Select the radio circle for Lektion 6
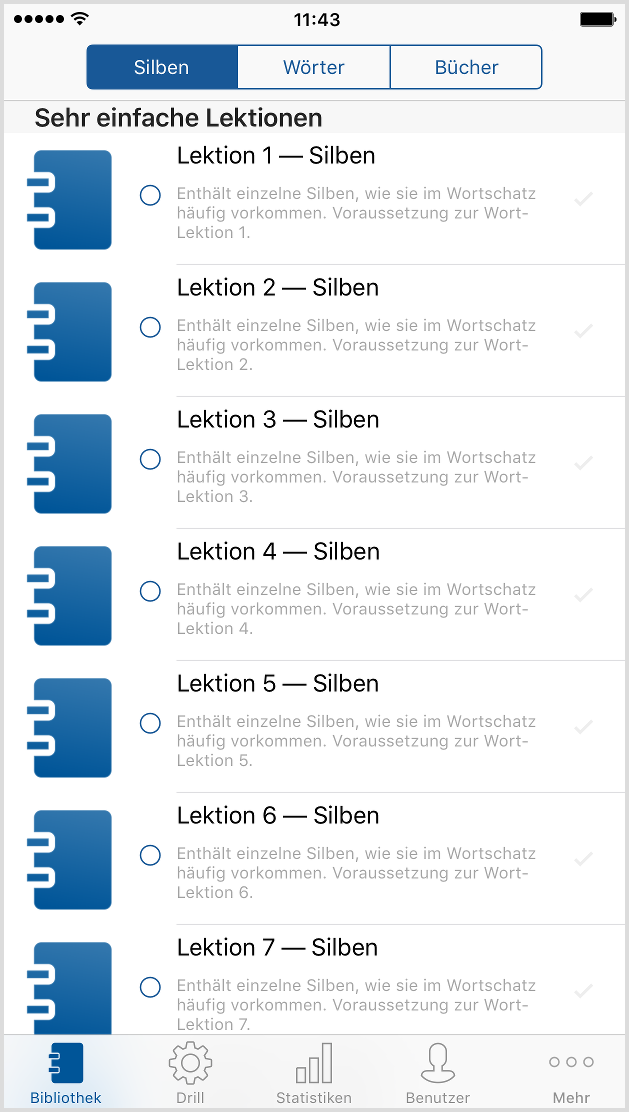Image resolution: width=629 pixels, height=1112 pixels. (x=150, y=855)
